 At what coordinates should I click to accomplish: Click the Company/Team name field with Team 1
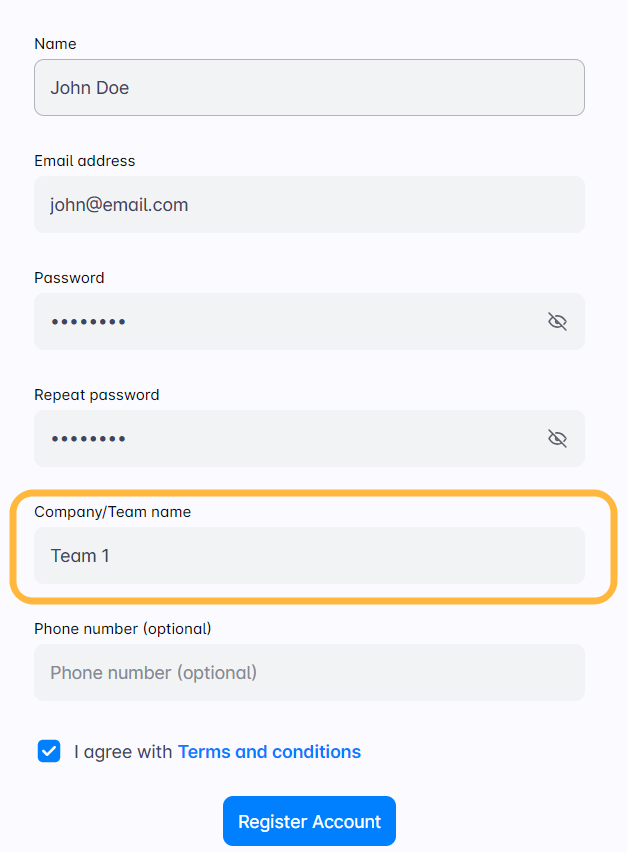[x=309, y=556]
